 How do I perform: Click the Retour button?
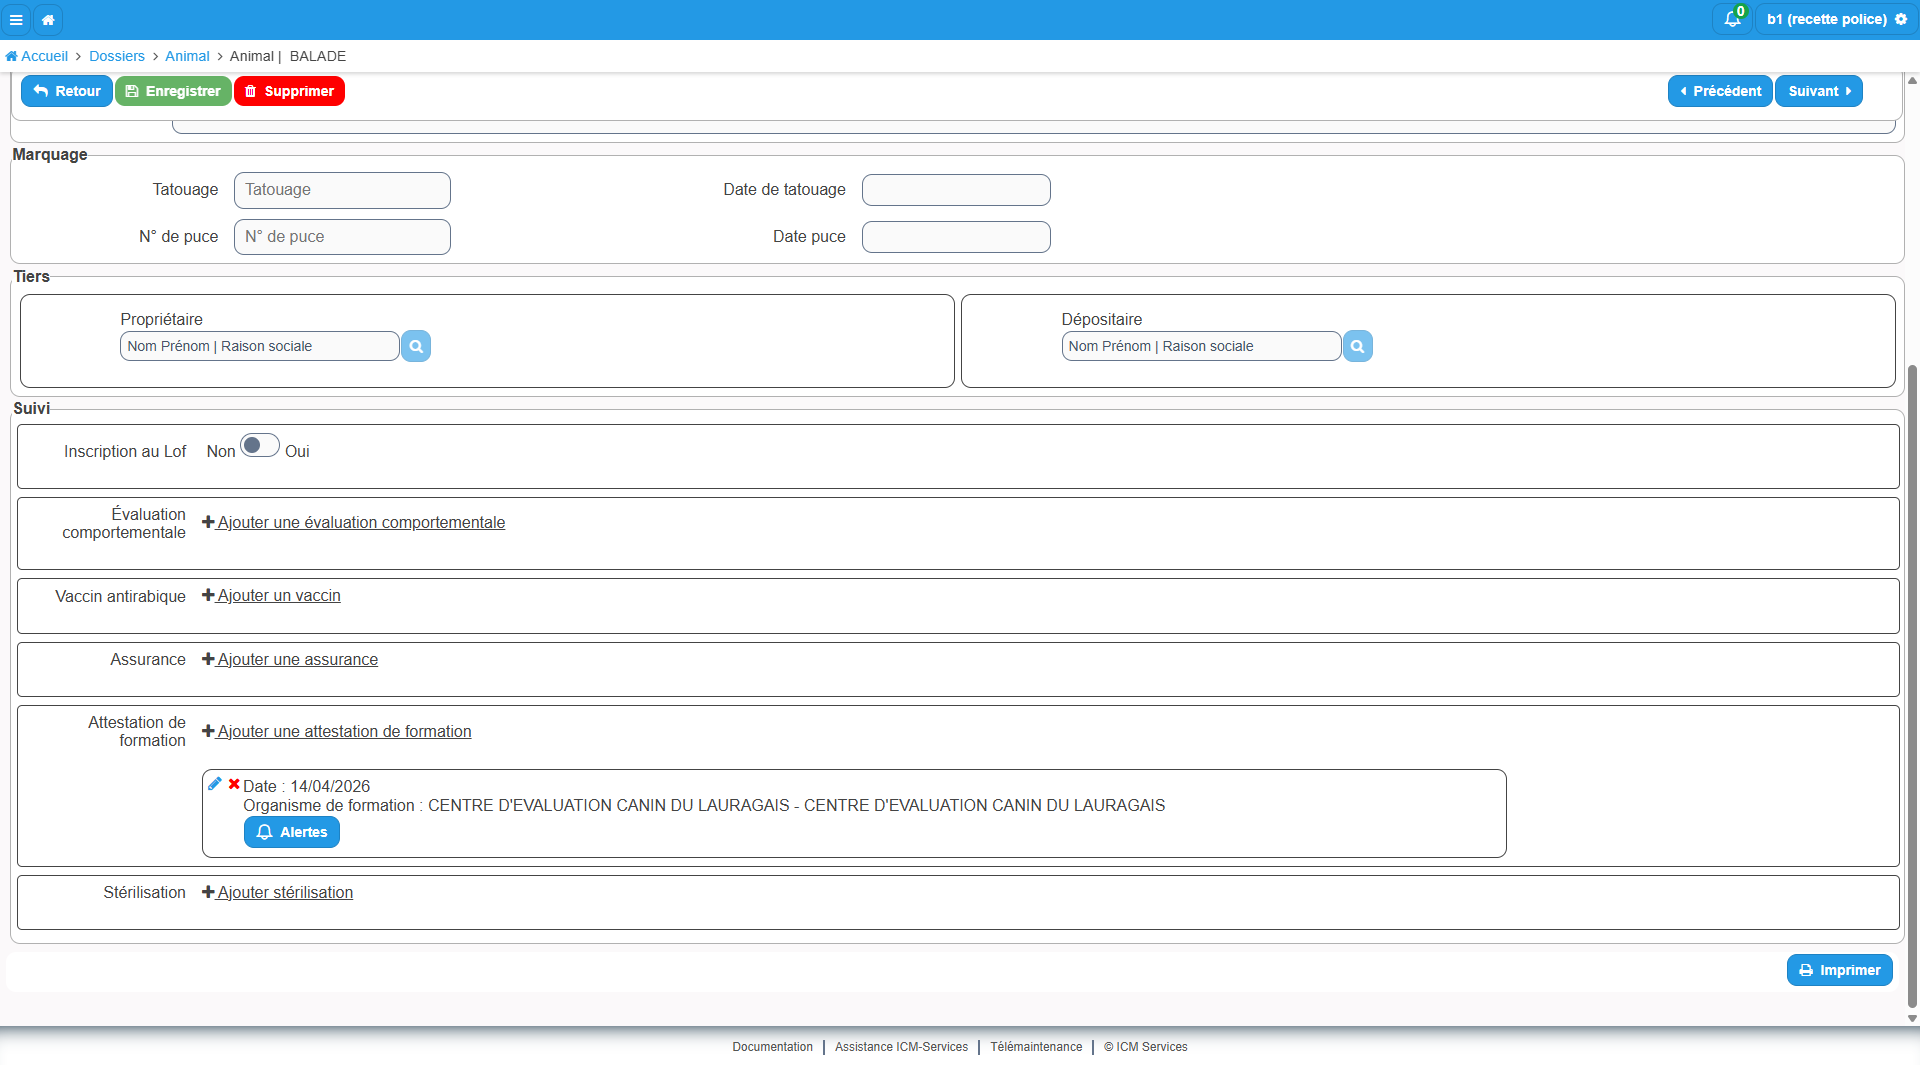(67, 91)
